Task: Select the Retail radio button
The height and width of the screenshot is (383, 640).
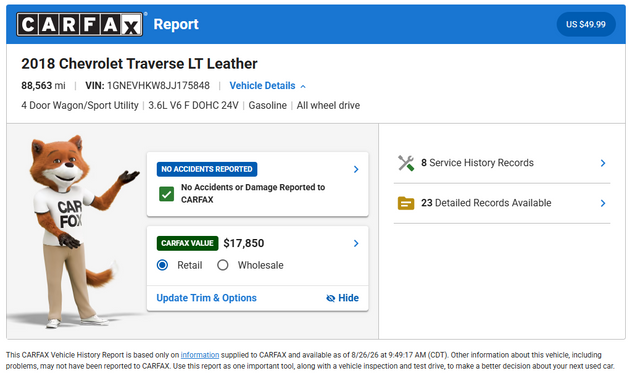Action: tap(162, 265)
